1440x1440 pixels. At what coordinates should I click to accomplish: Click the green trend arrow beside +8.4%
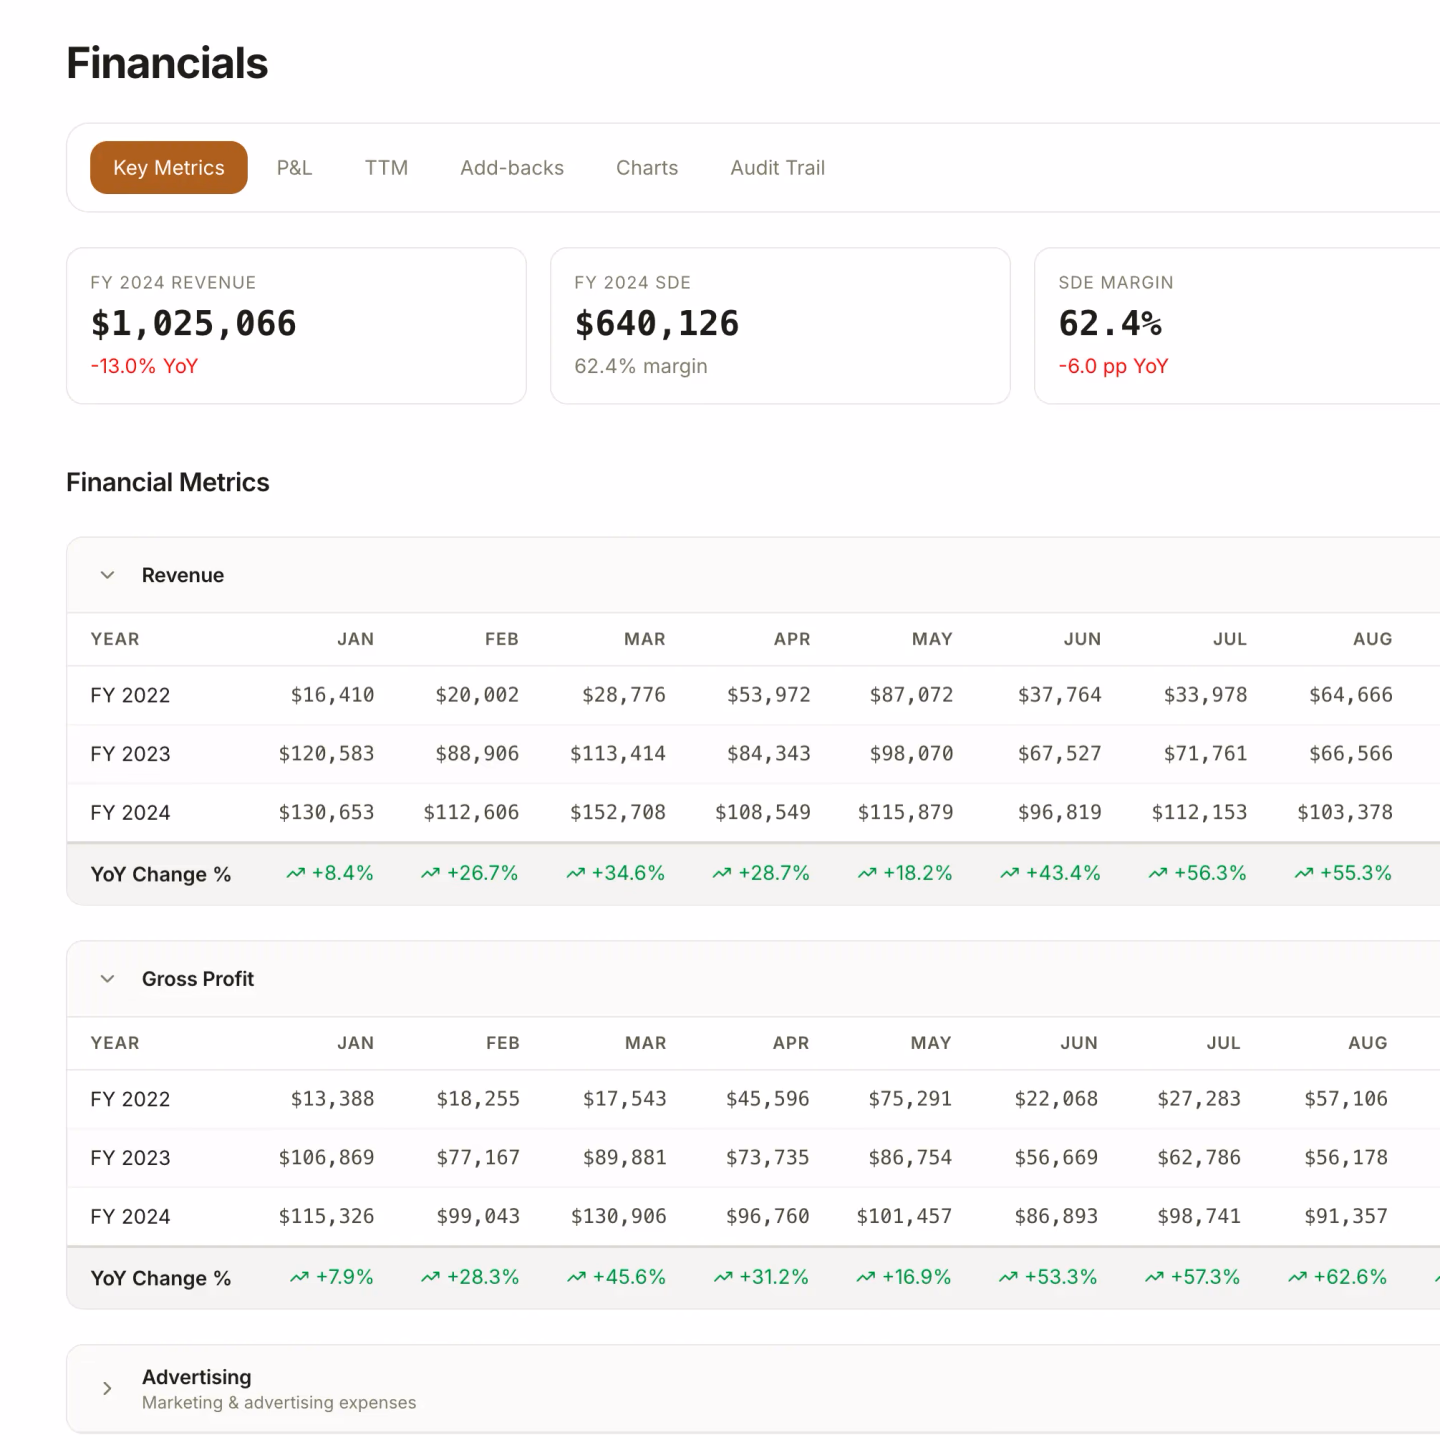click(x=295, y=872)
